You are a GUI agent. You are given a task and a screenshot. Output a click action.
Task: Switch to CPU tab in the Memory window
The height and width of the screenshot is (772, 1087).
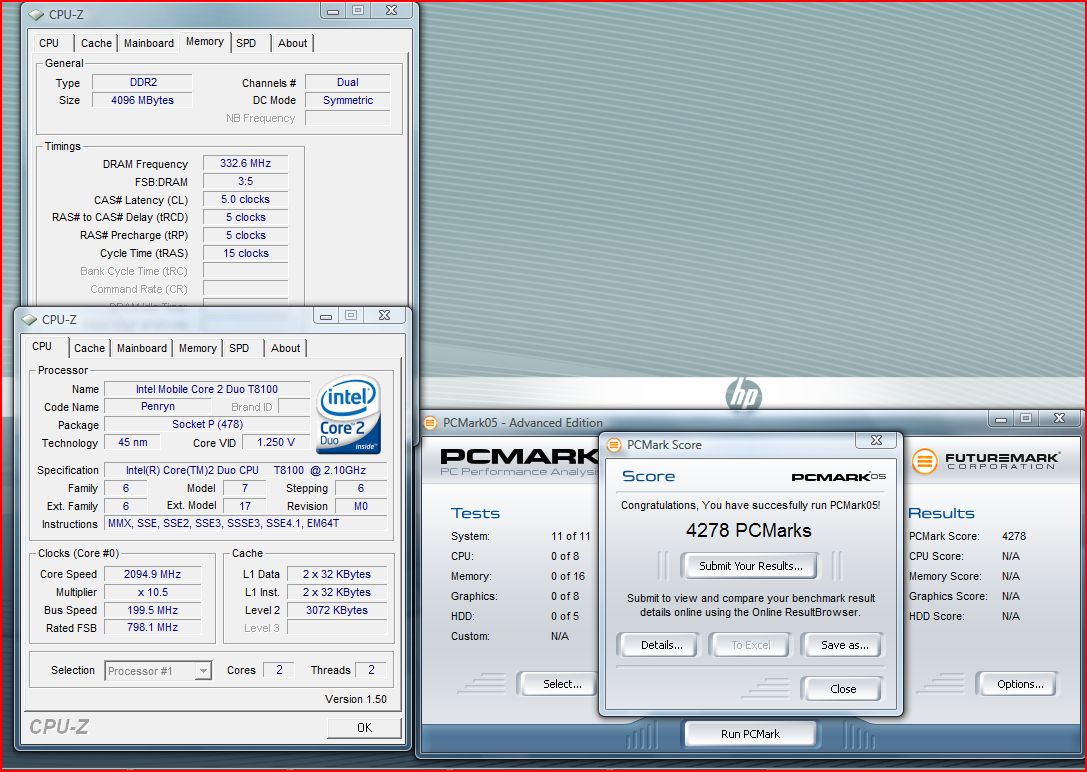click(x=49, y=43)
